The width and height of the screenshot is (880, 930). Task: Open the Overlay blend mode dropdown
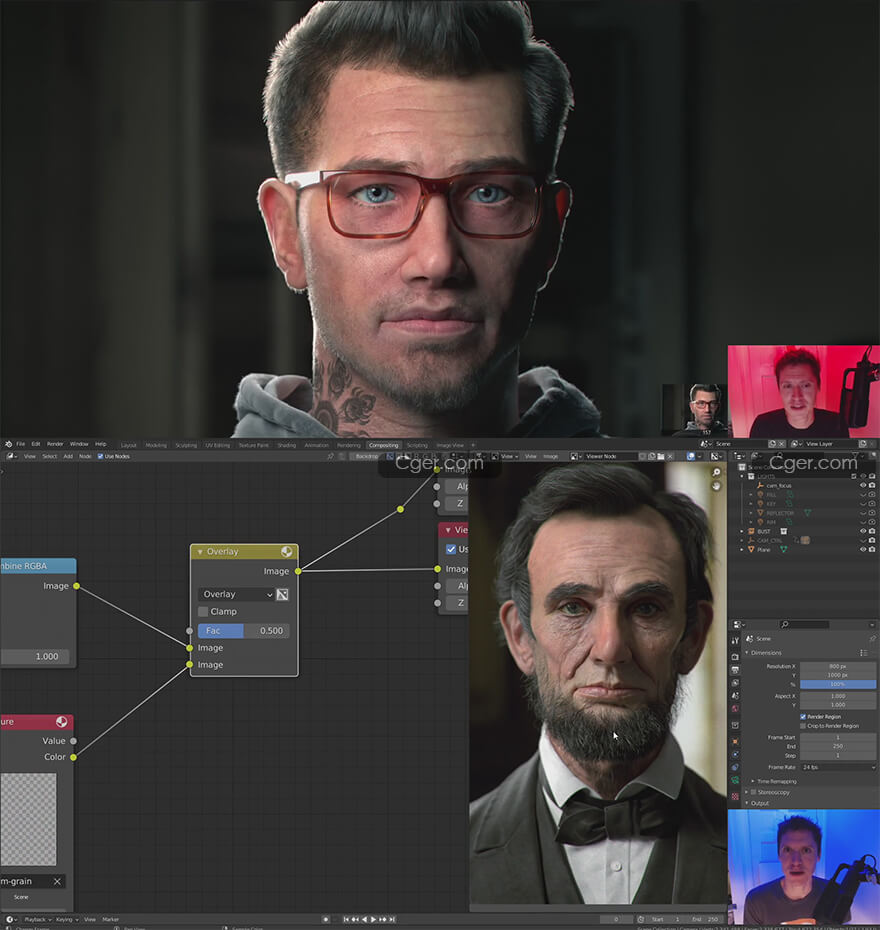tap(237, 594)
